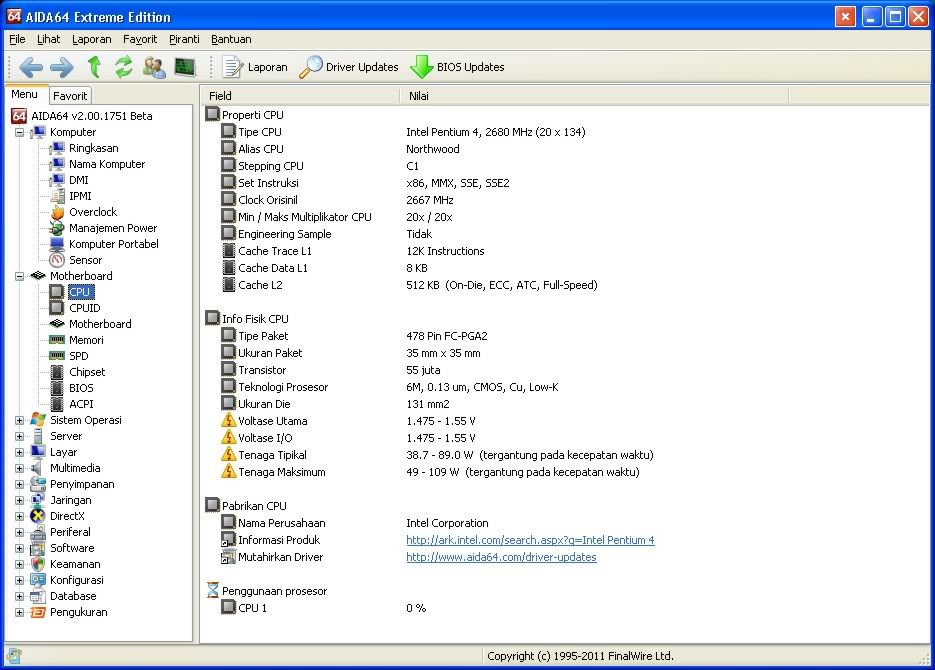Click the Driver Updates magnifier icon

(x=310, y=67)
